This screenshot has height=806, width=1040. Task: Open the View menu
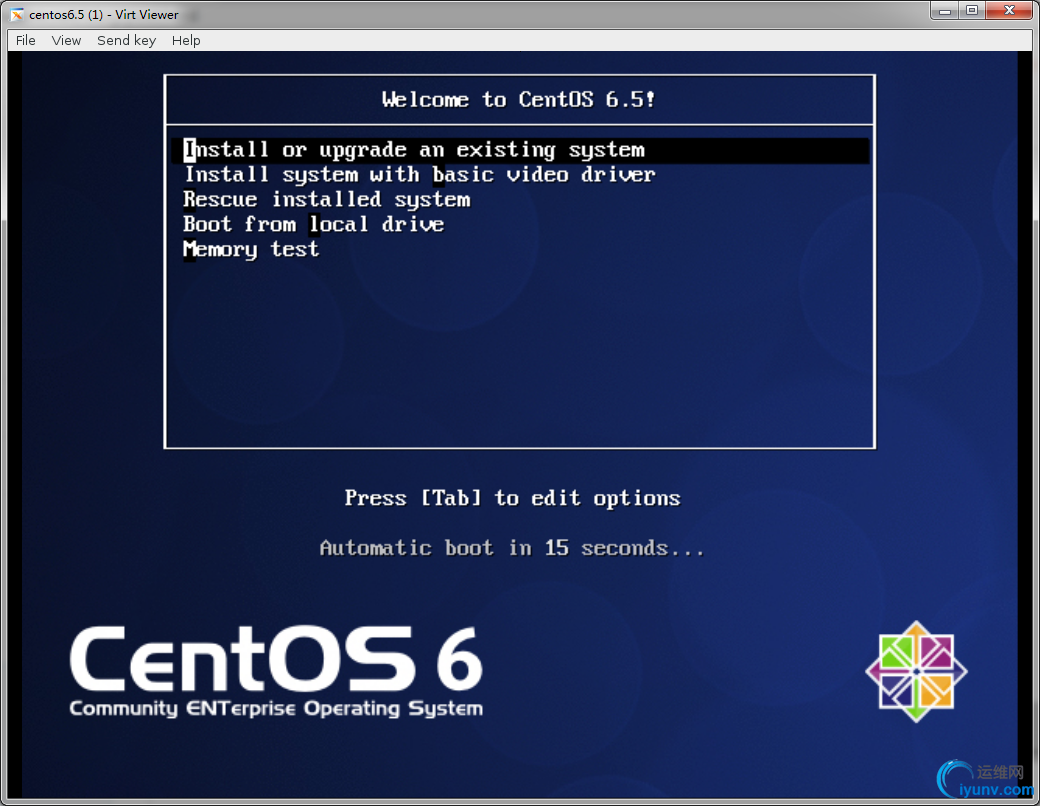pyautogui.click(x=66, y=40)
